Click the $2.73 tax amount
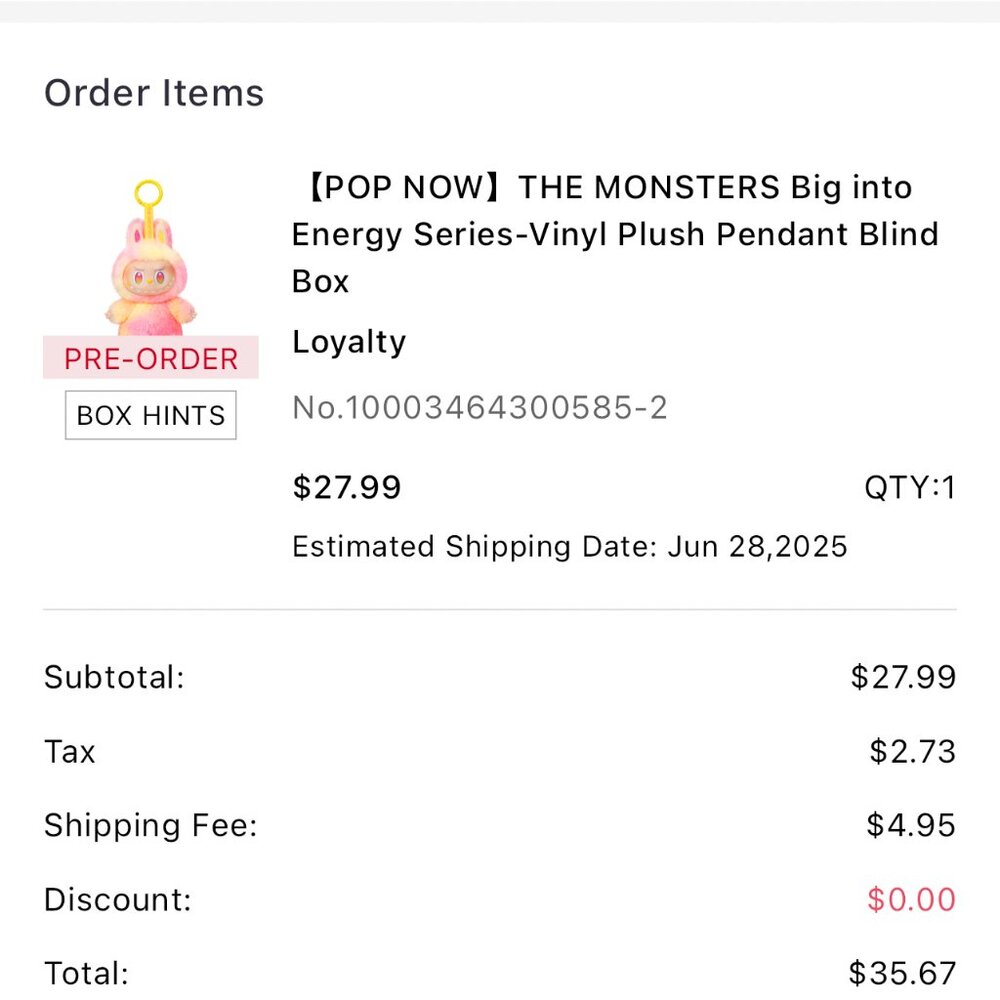1000x1000 pixels. (x=912, y=751)
